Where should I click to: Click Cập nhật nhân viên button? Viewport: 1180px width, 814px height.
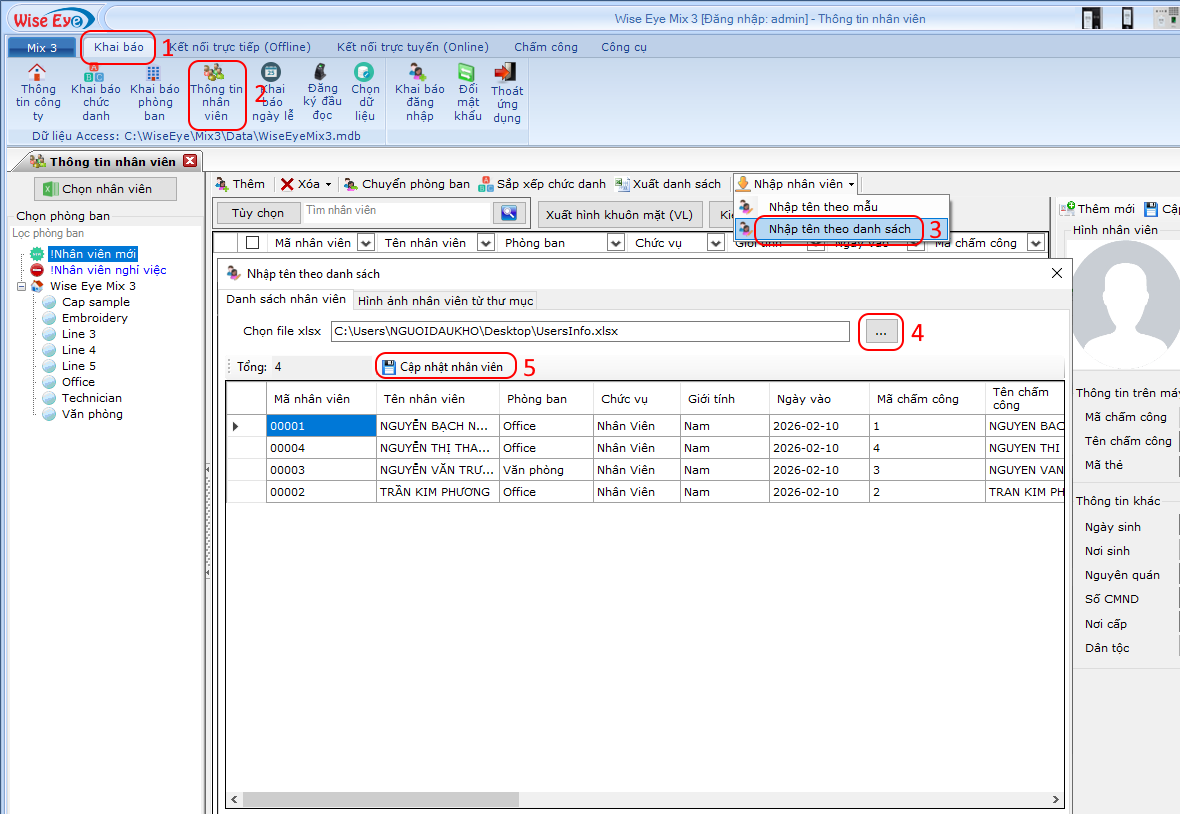pos(444,367)
